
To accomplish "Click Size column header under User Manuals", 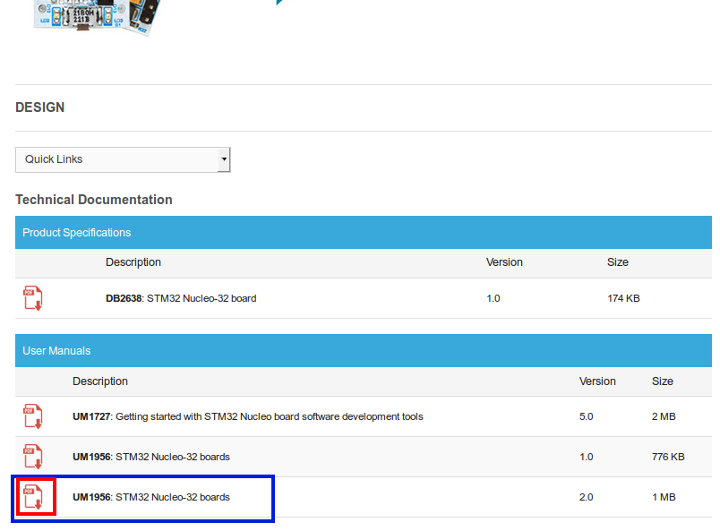I will (x=662, y=381).
